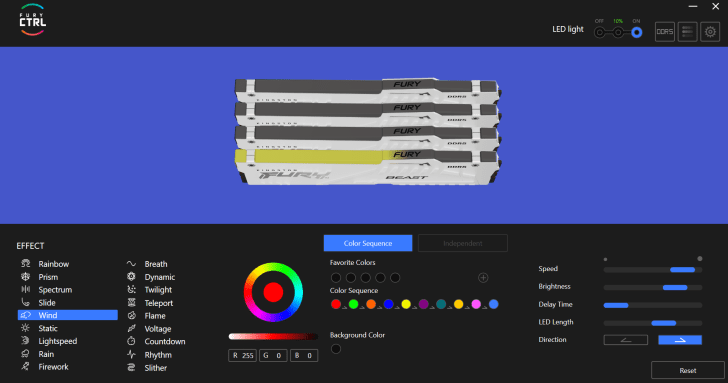This screenshot has height=383, width=728.
Task: Select red color in Color Sequence
Action: (x=336, y=304)
